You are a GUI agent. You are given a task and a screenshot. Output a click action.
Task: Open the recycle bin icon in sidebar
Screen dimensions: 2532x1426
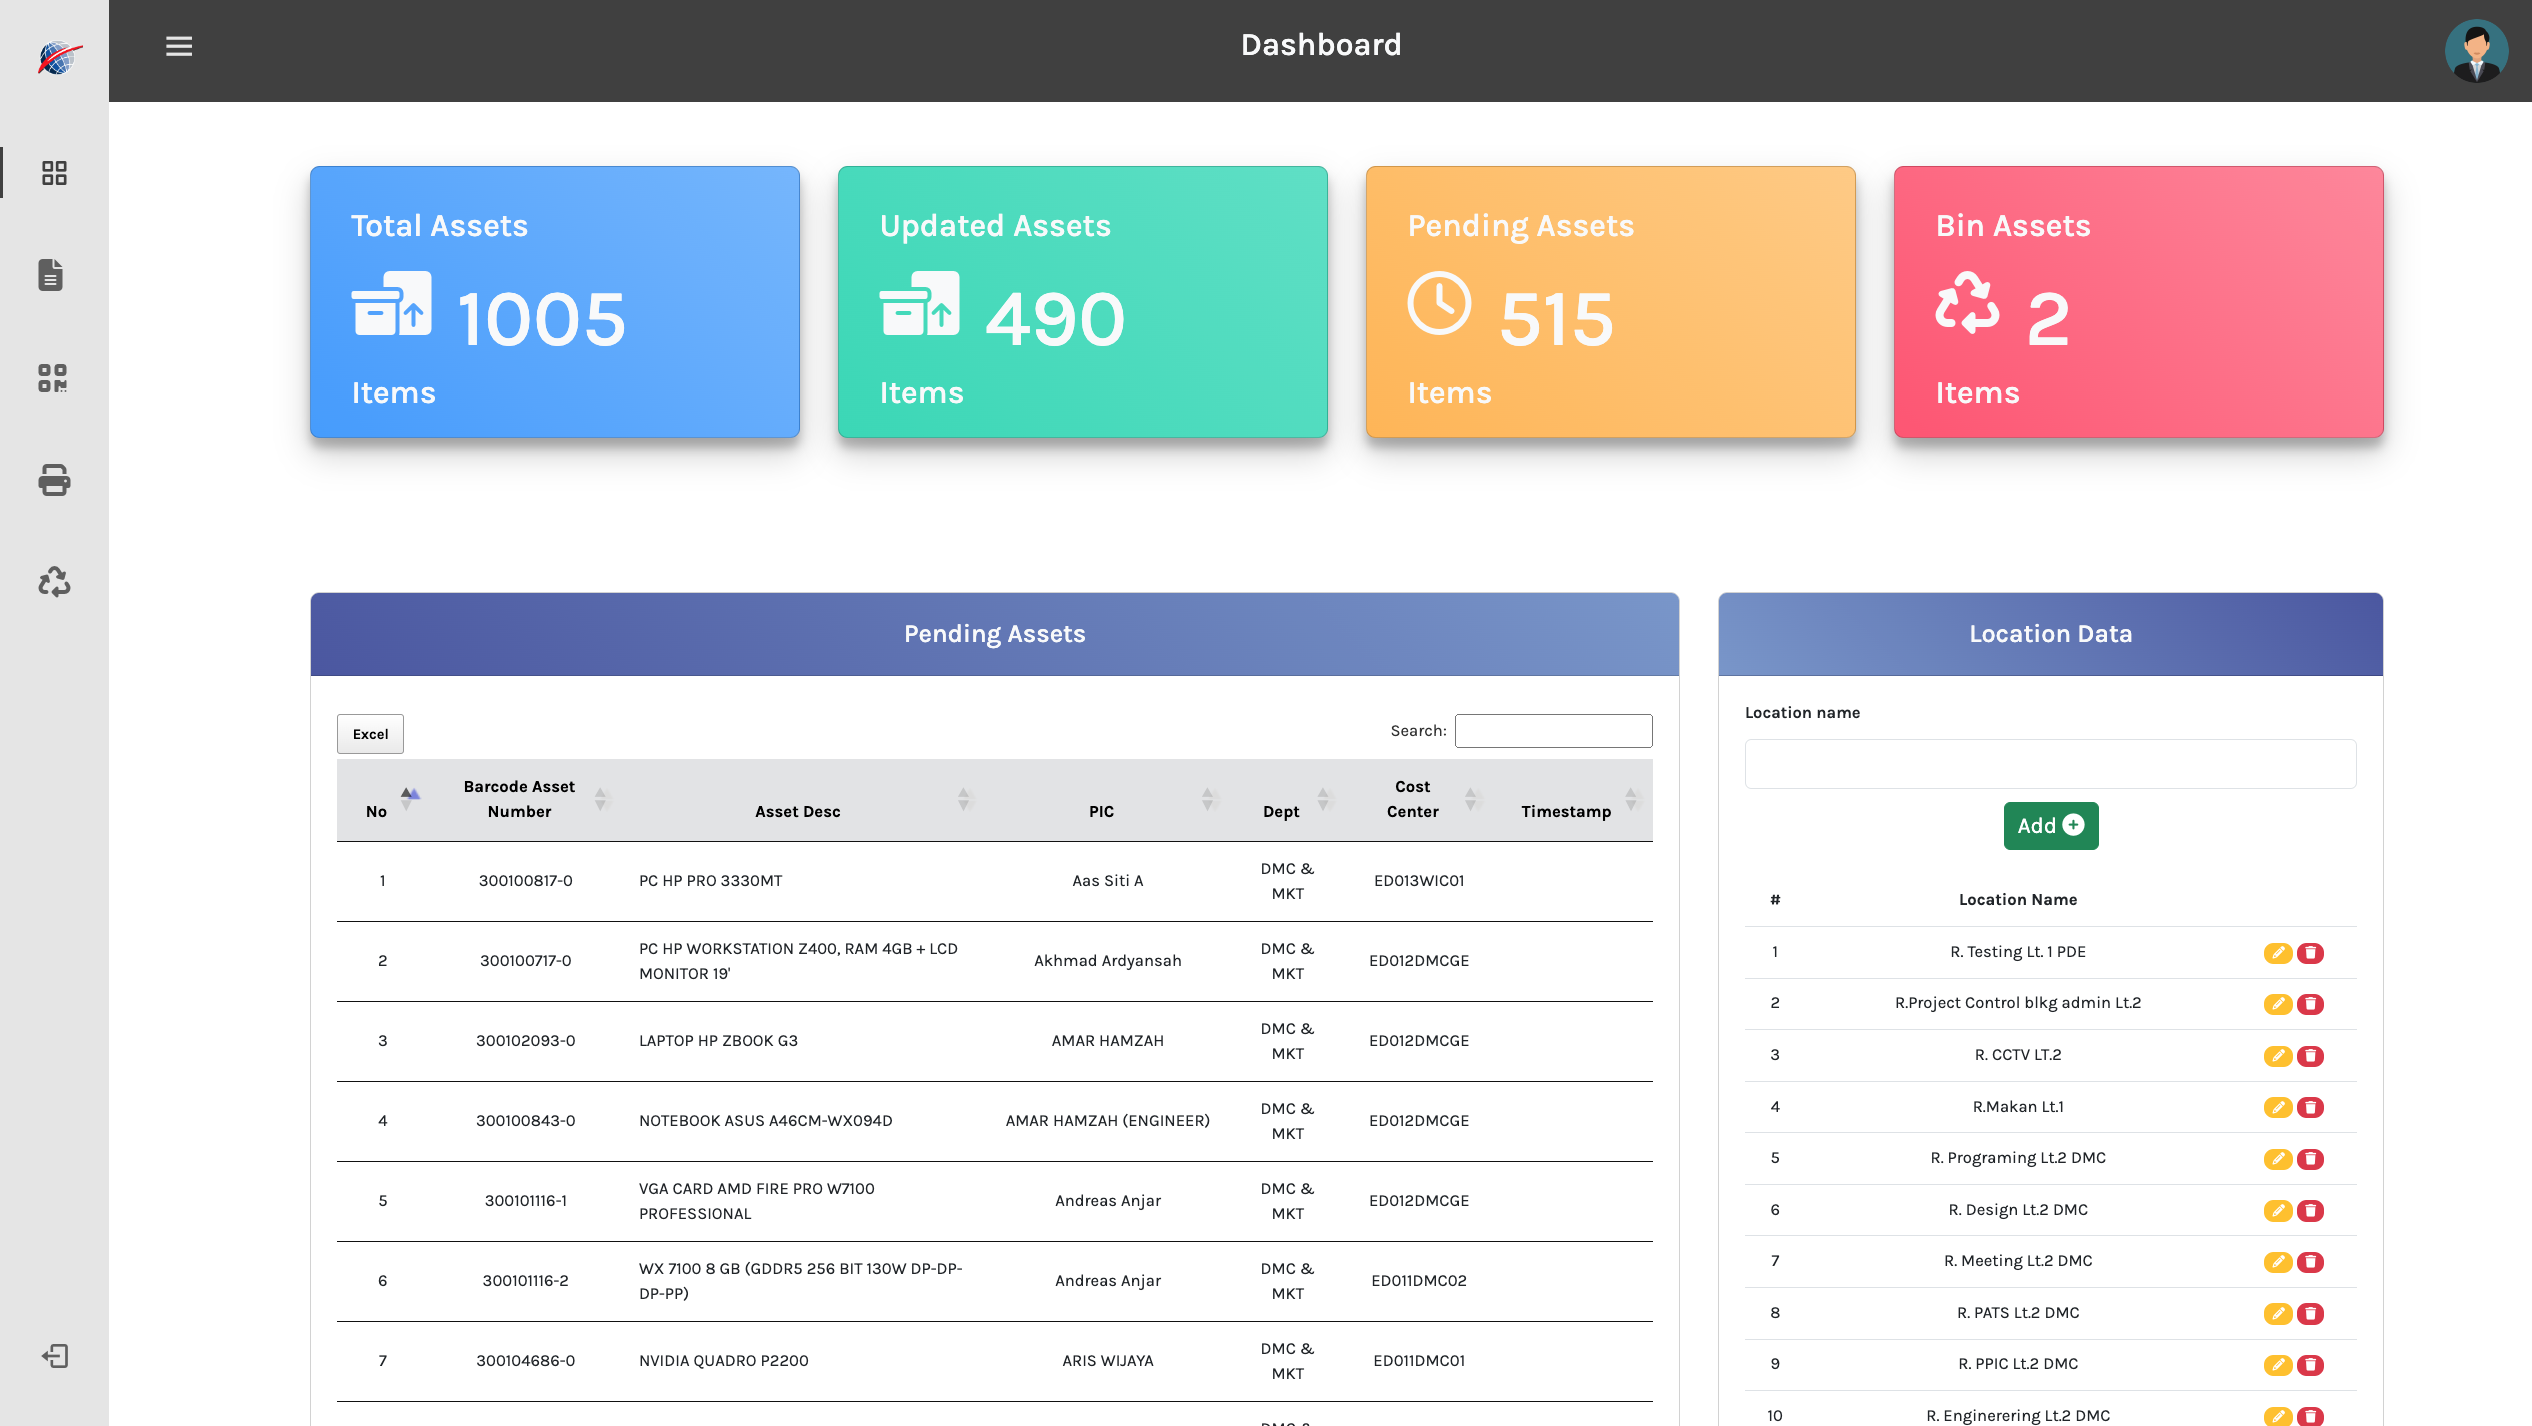pos(54,582)
